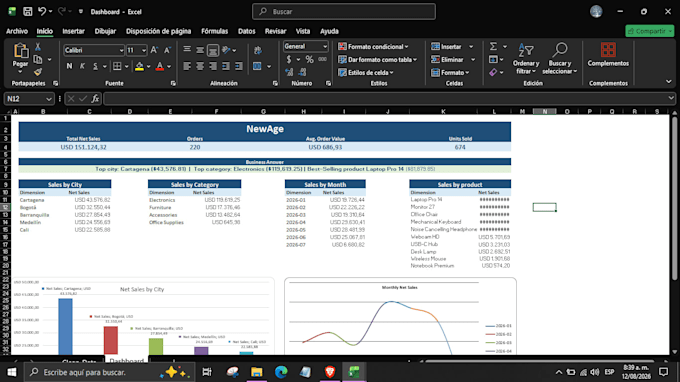The width and height of the screenshot is (680, 382).
Task: Click the green Compartir button
Action: point(650,31)
